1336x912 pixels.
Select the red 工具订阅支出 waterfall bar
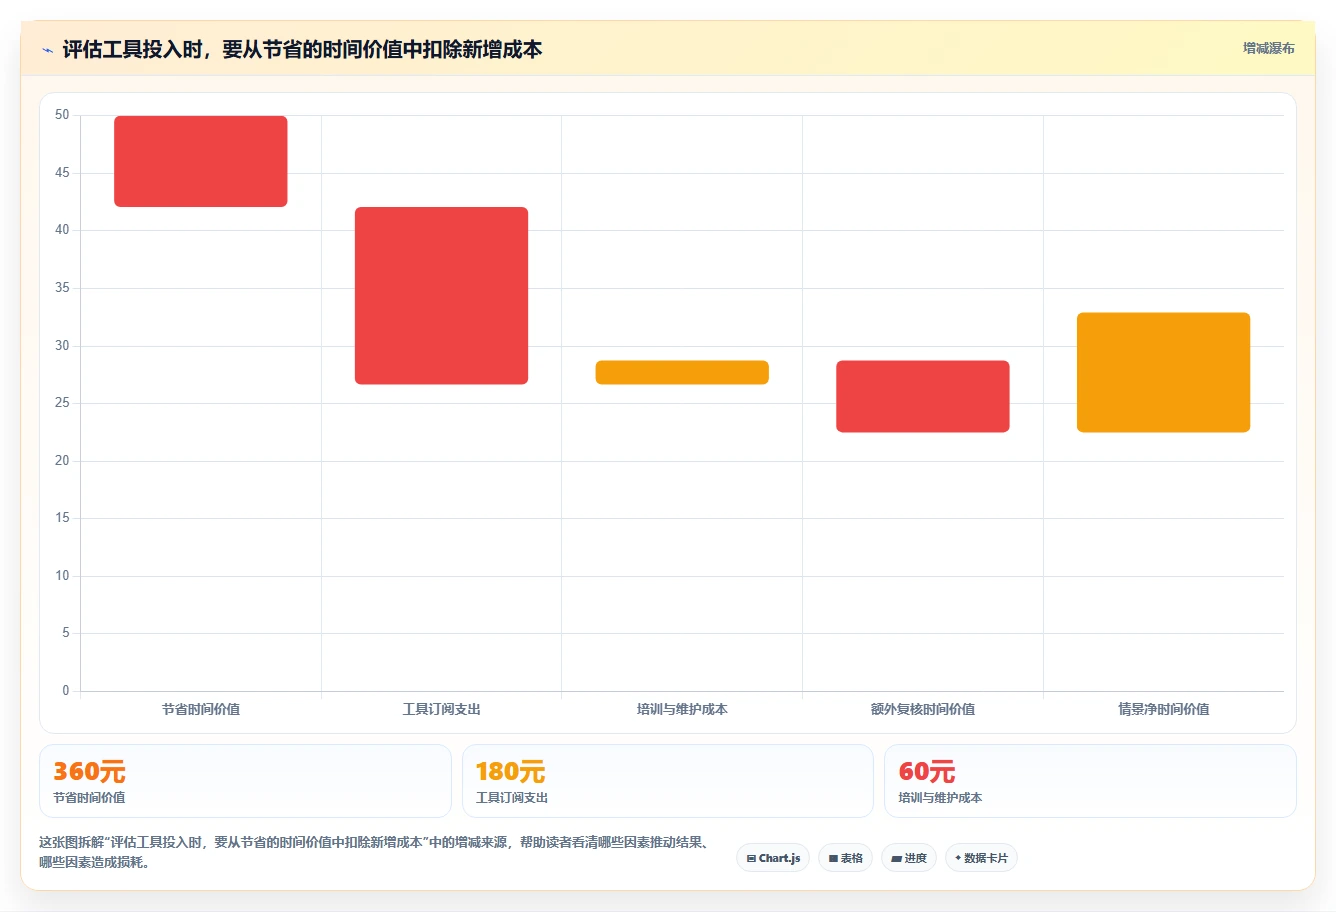coord(441,295)
